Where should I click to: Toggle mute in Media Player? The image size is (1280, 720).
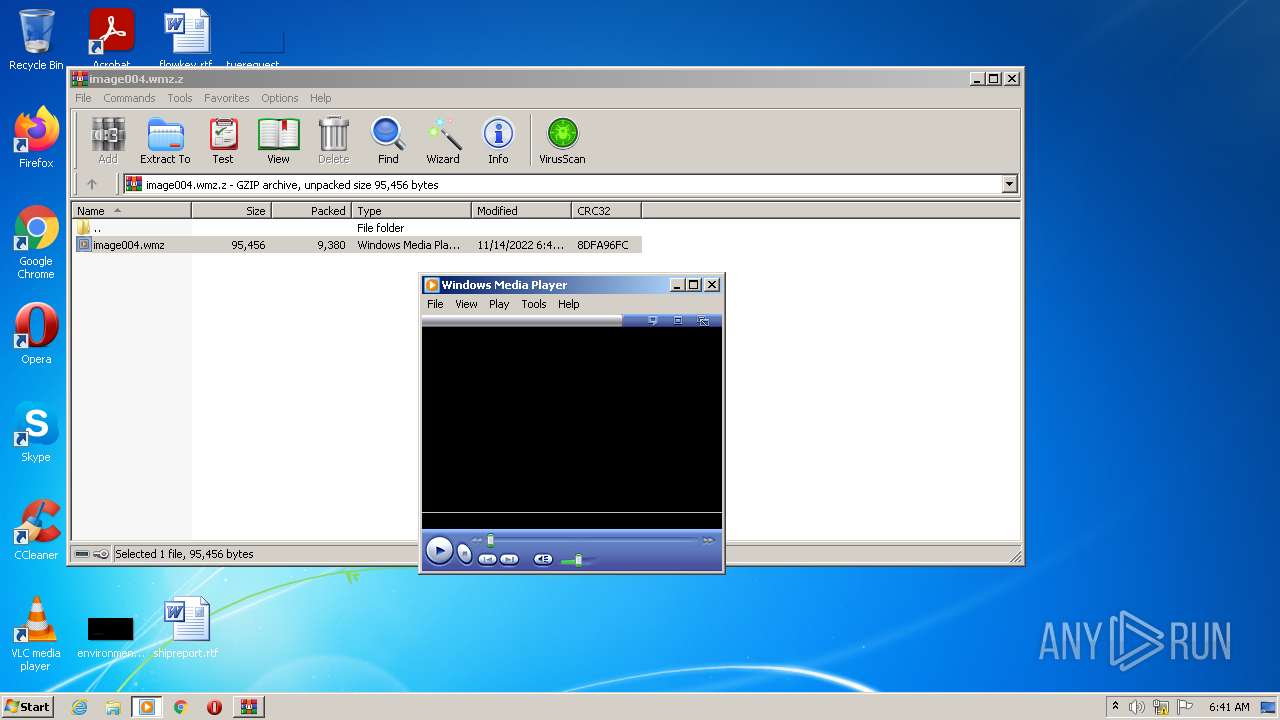pos(543,559)
